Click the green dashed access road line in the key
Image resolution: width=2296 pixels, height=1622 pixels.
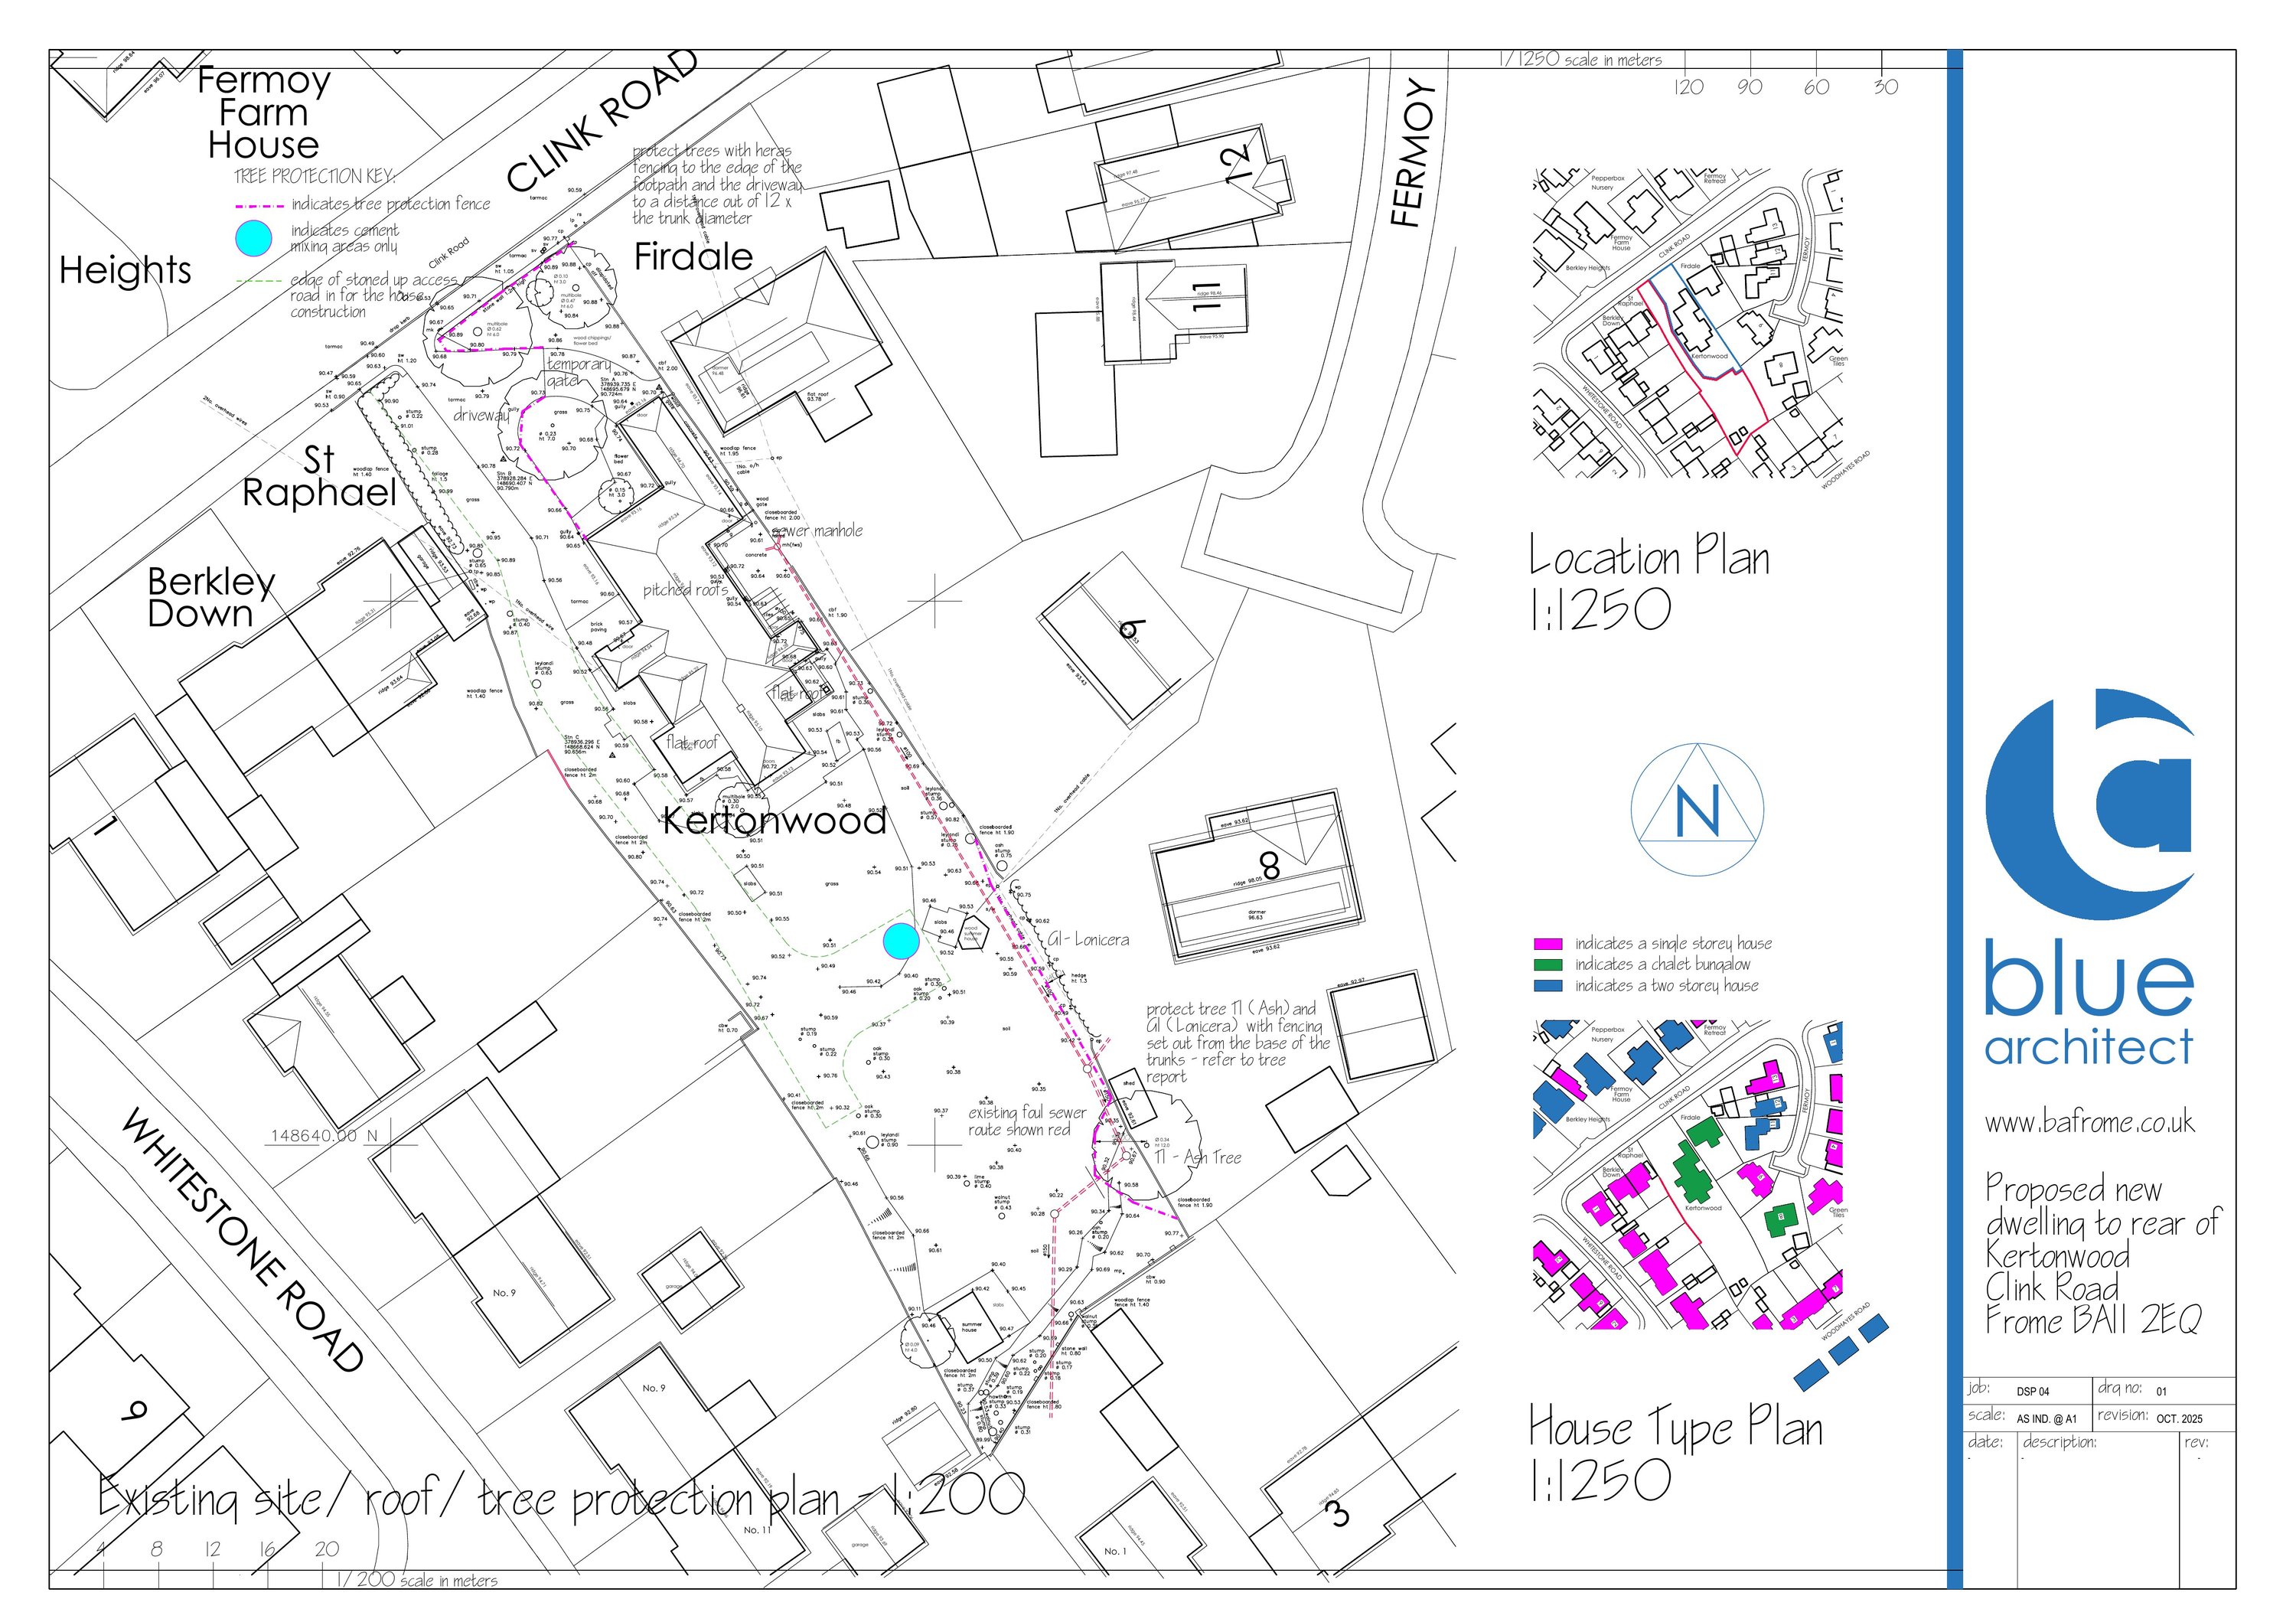pyautogui.click(x=260, y=281)
